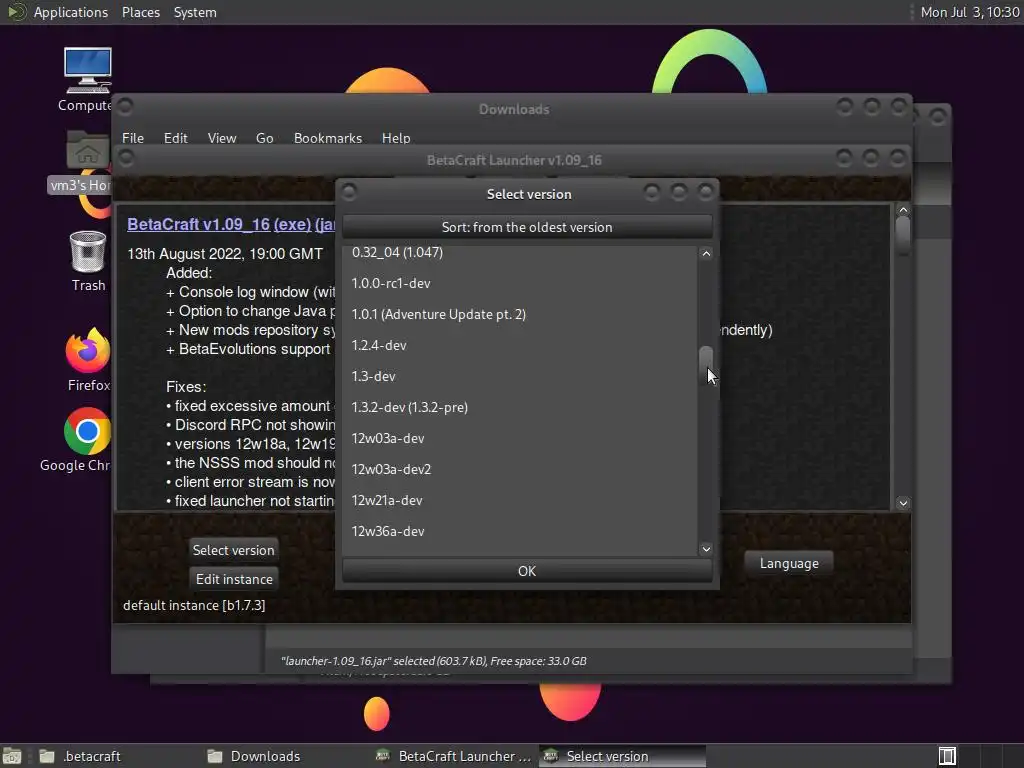Select version 1.3.2-dev (1.3.2-pre)

pyautogui.click(x=520, y=407)
